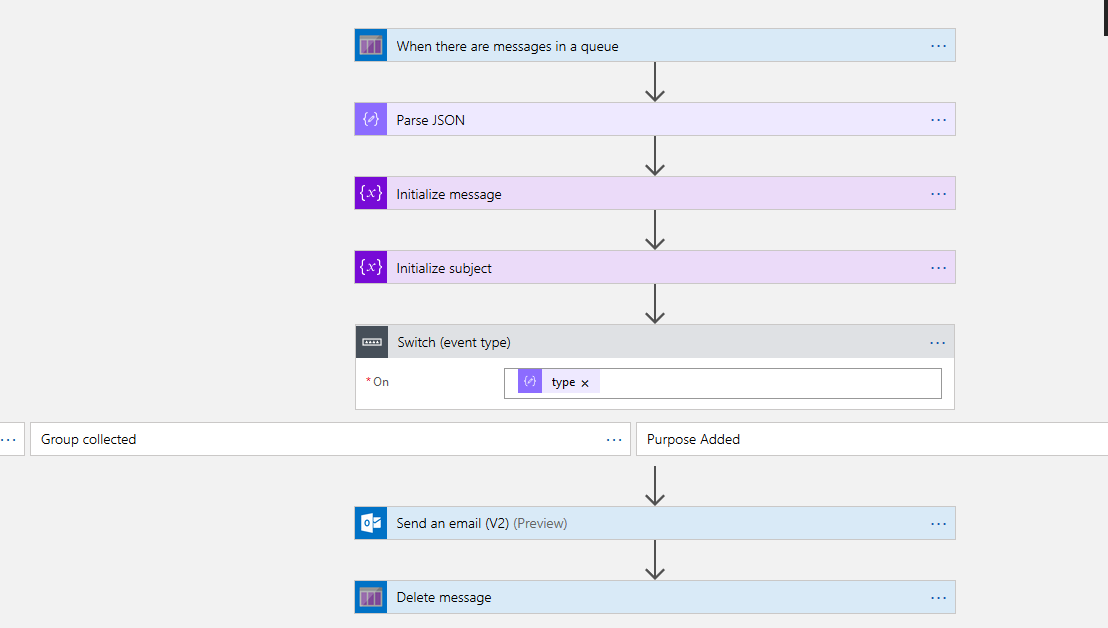1108x628 pixels.
Task: Expand the Parse JSON action
Action: coord(655,119)
